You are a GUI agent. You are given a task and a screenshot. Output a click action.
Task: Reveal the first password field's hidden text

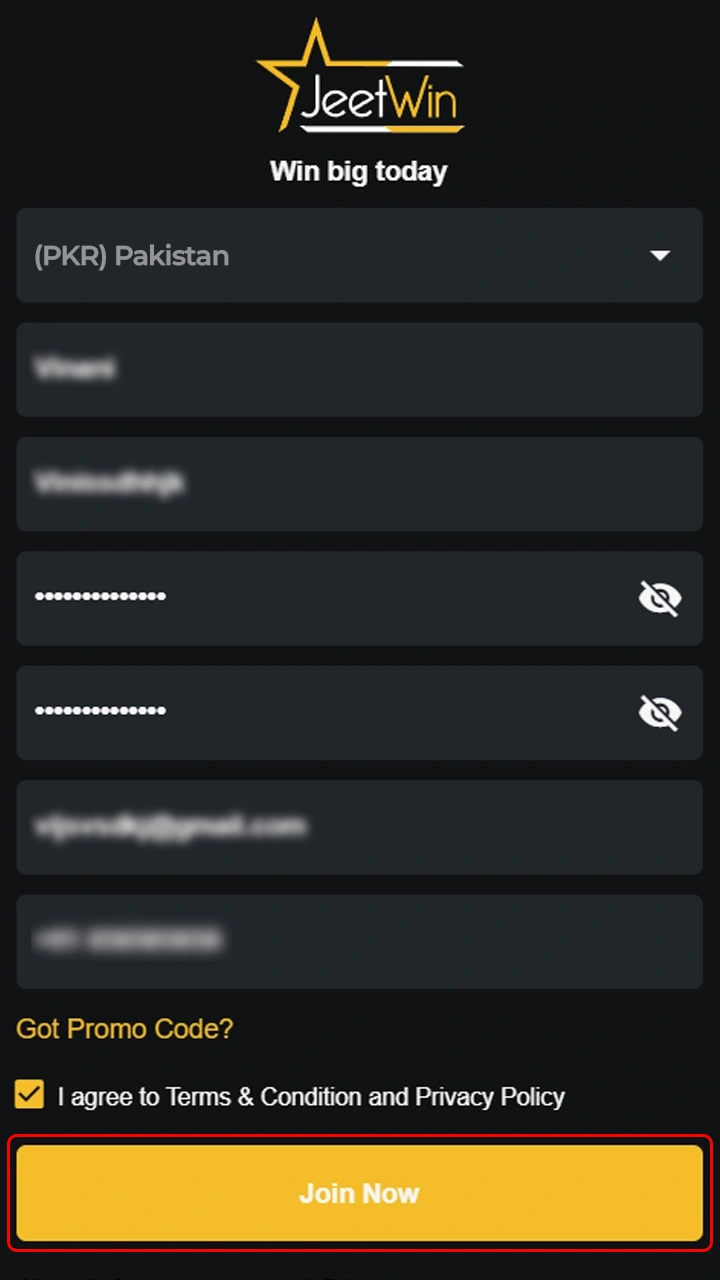point(660,599)
